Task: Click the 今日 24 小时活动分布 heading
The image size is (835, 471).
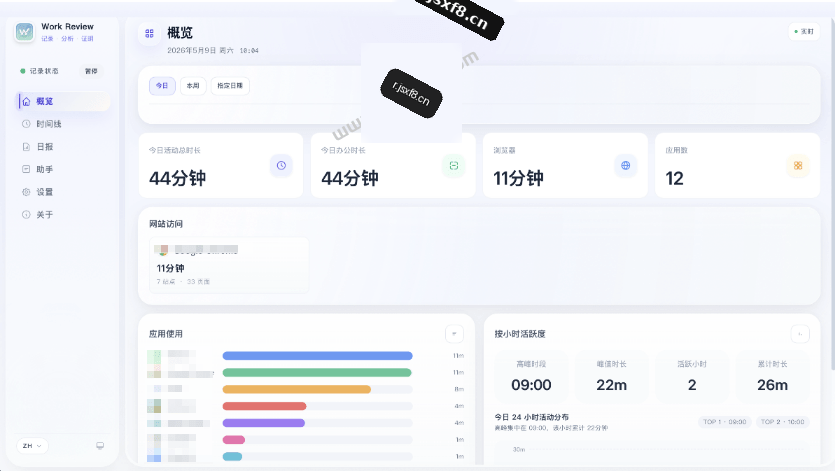Action: click(x=531, y=417)
